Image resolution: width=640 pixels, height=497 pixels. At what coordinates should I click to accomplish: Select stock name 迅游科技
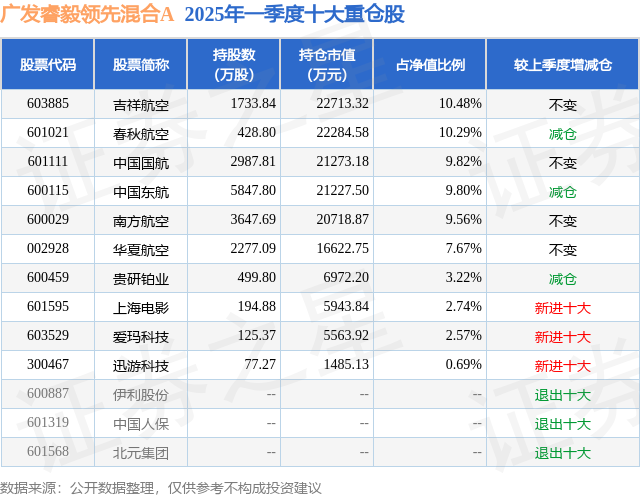(141, 366)
